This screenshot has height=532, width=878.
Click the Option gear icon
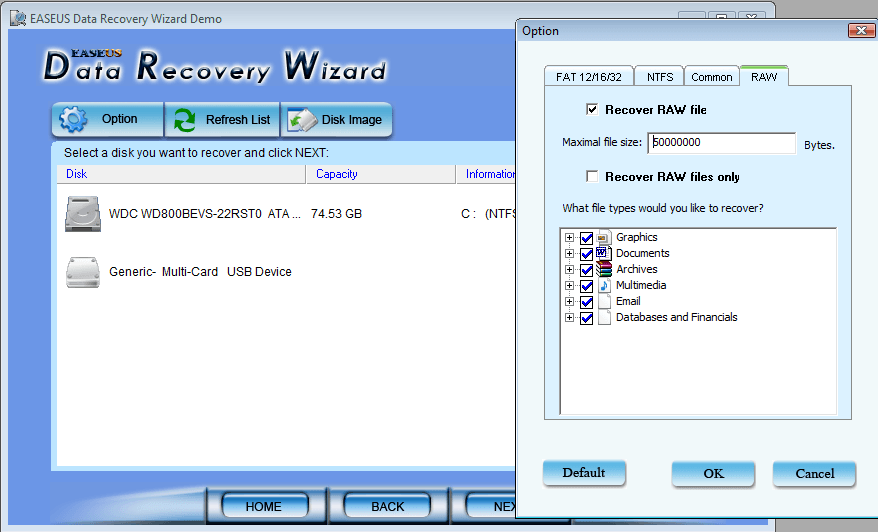(x=73, y=119)
